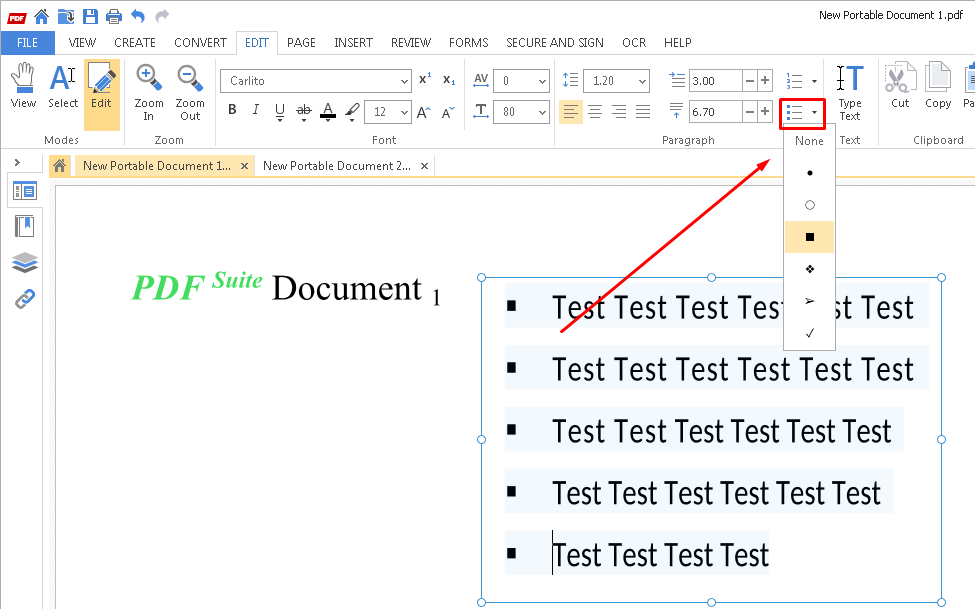This screenshot has height=609, width=975.
Task: Toggle underline formatting
Action: tap(280, 111)
